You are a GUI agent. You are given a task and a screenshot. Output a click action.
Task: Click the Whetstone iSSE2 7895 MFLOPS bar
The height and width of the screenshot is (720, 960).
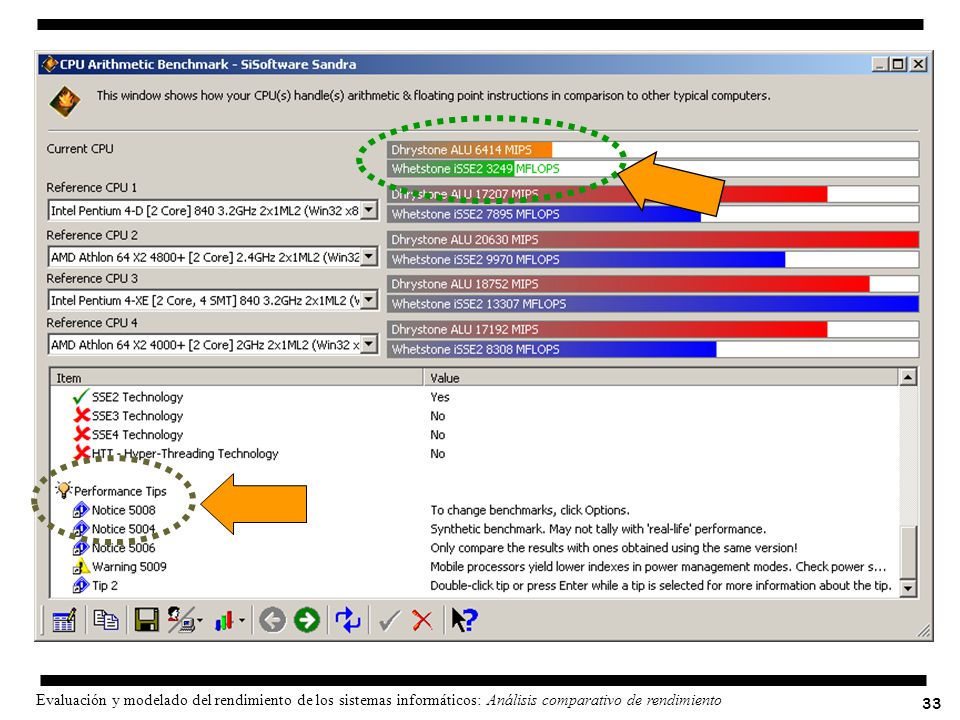(x=653, y=214)
